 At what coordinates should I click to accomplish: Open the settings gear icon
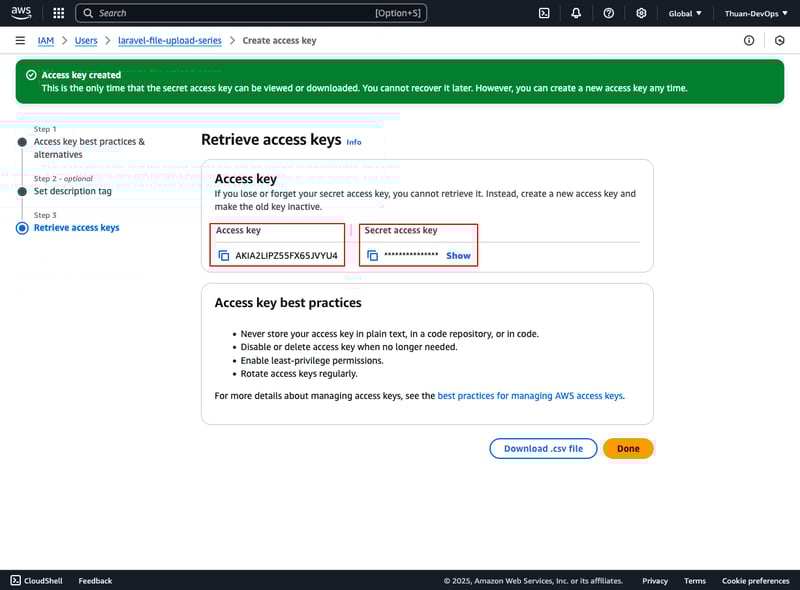click(641, 13)
